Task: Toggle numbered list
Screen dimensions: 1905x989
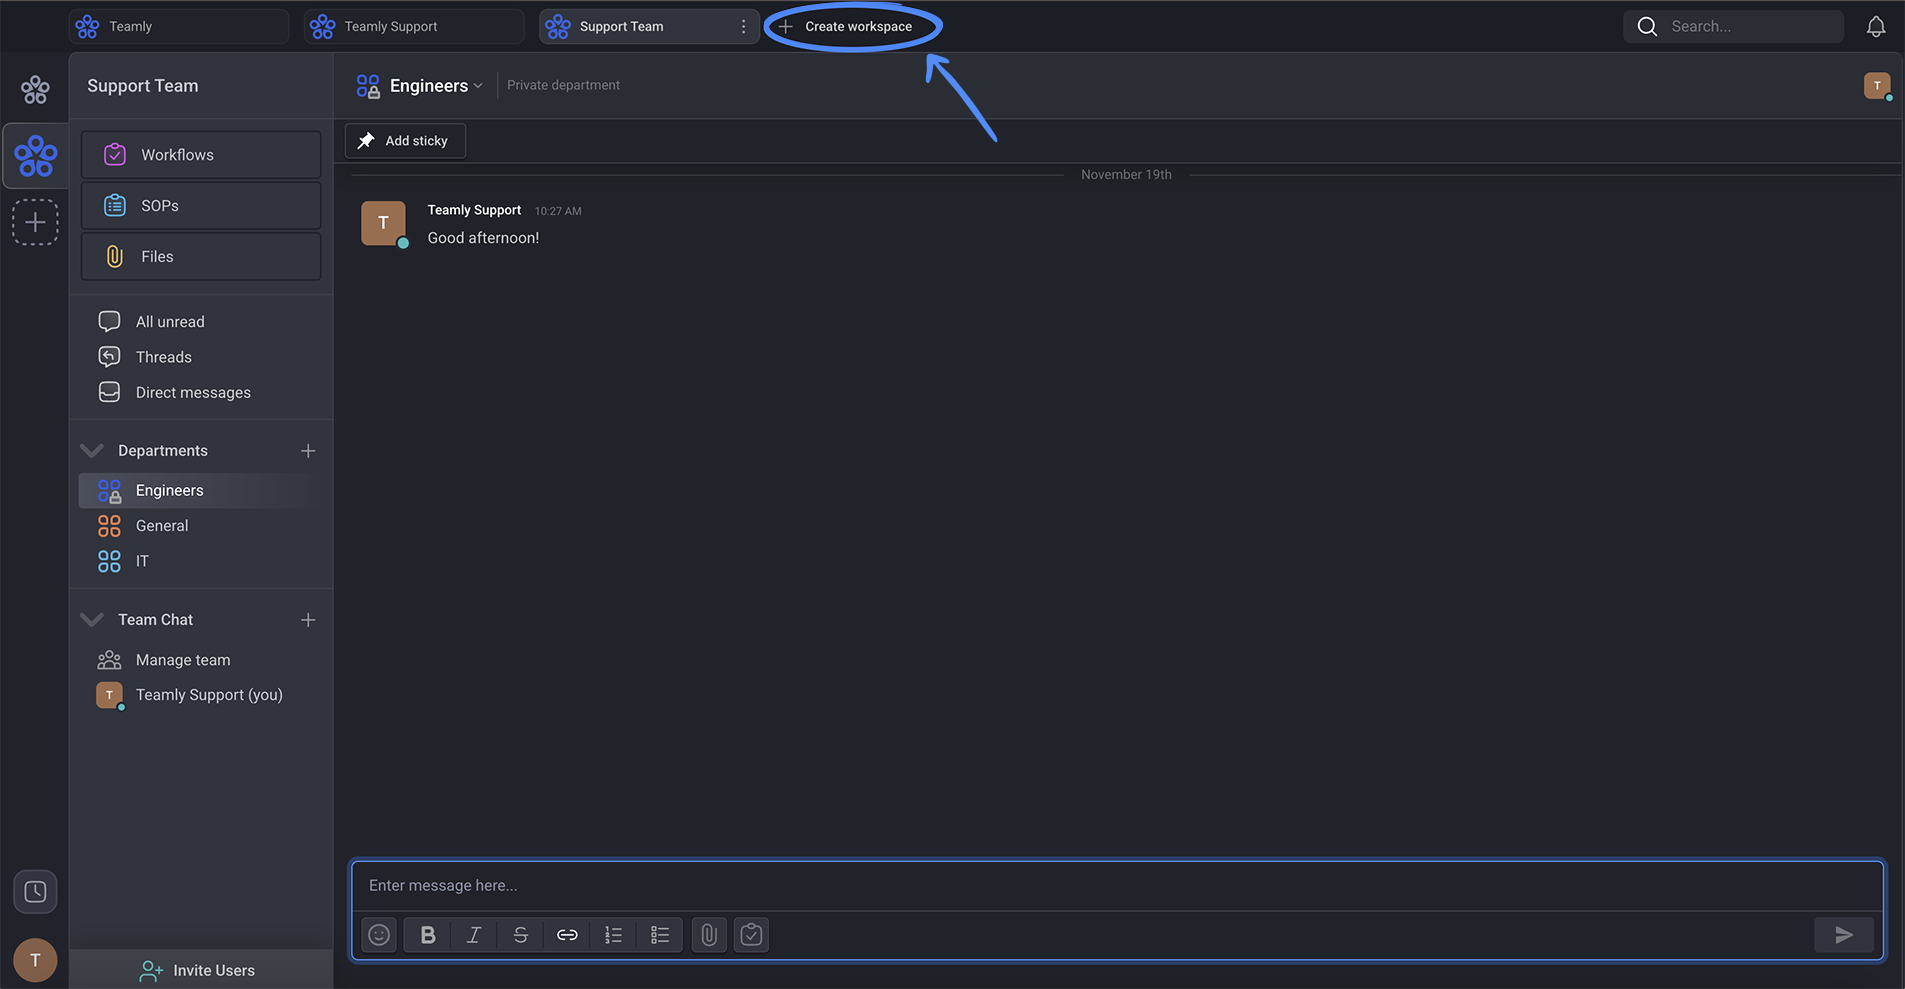Action: click(x=613, y=935)
